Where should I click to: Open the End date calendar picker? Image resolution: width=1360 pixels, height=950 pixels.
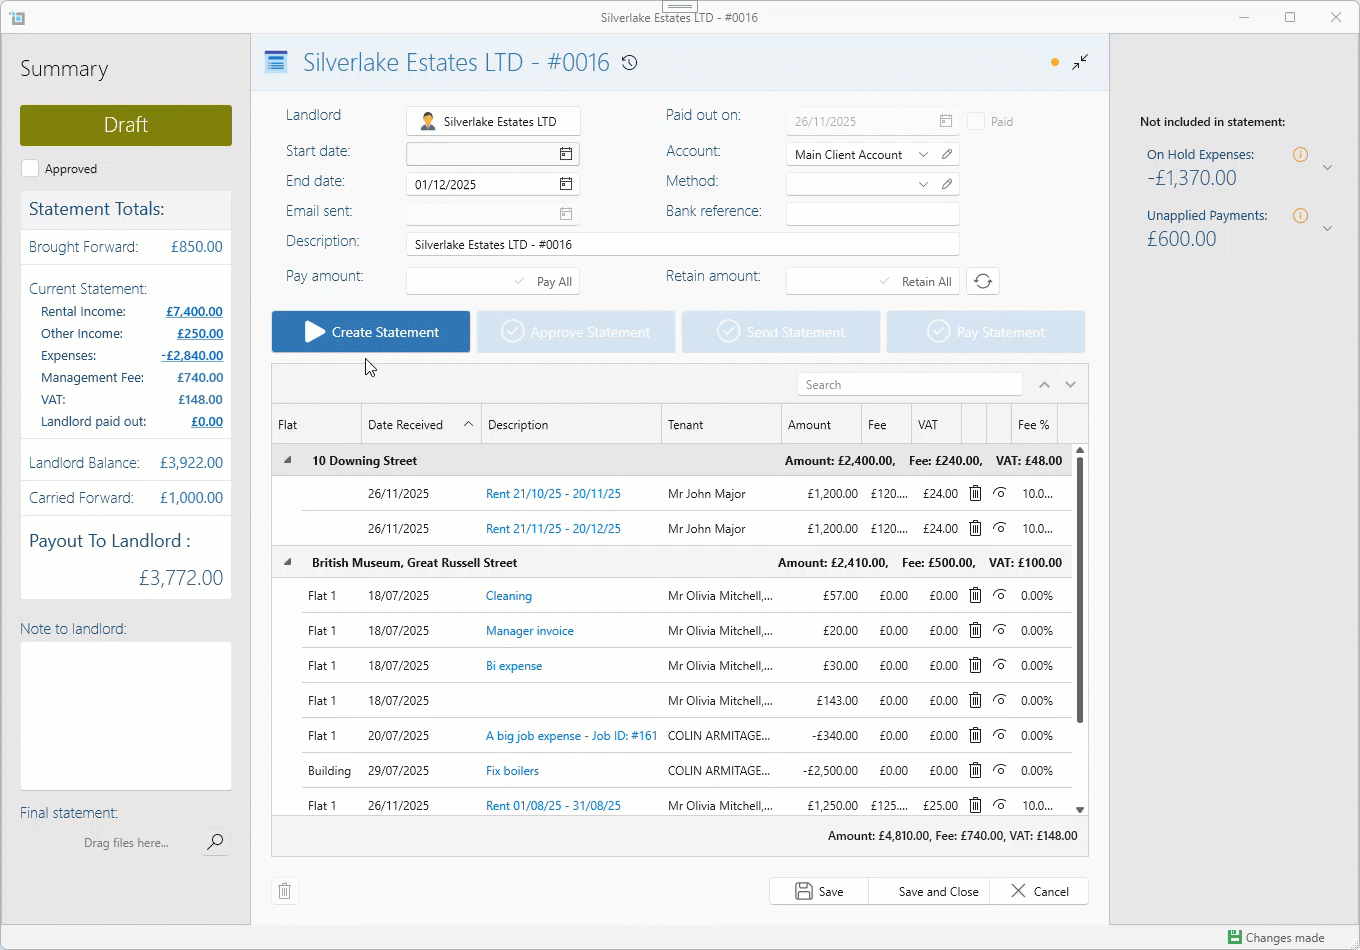coord(565,184)
